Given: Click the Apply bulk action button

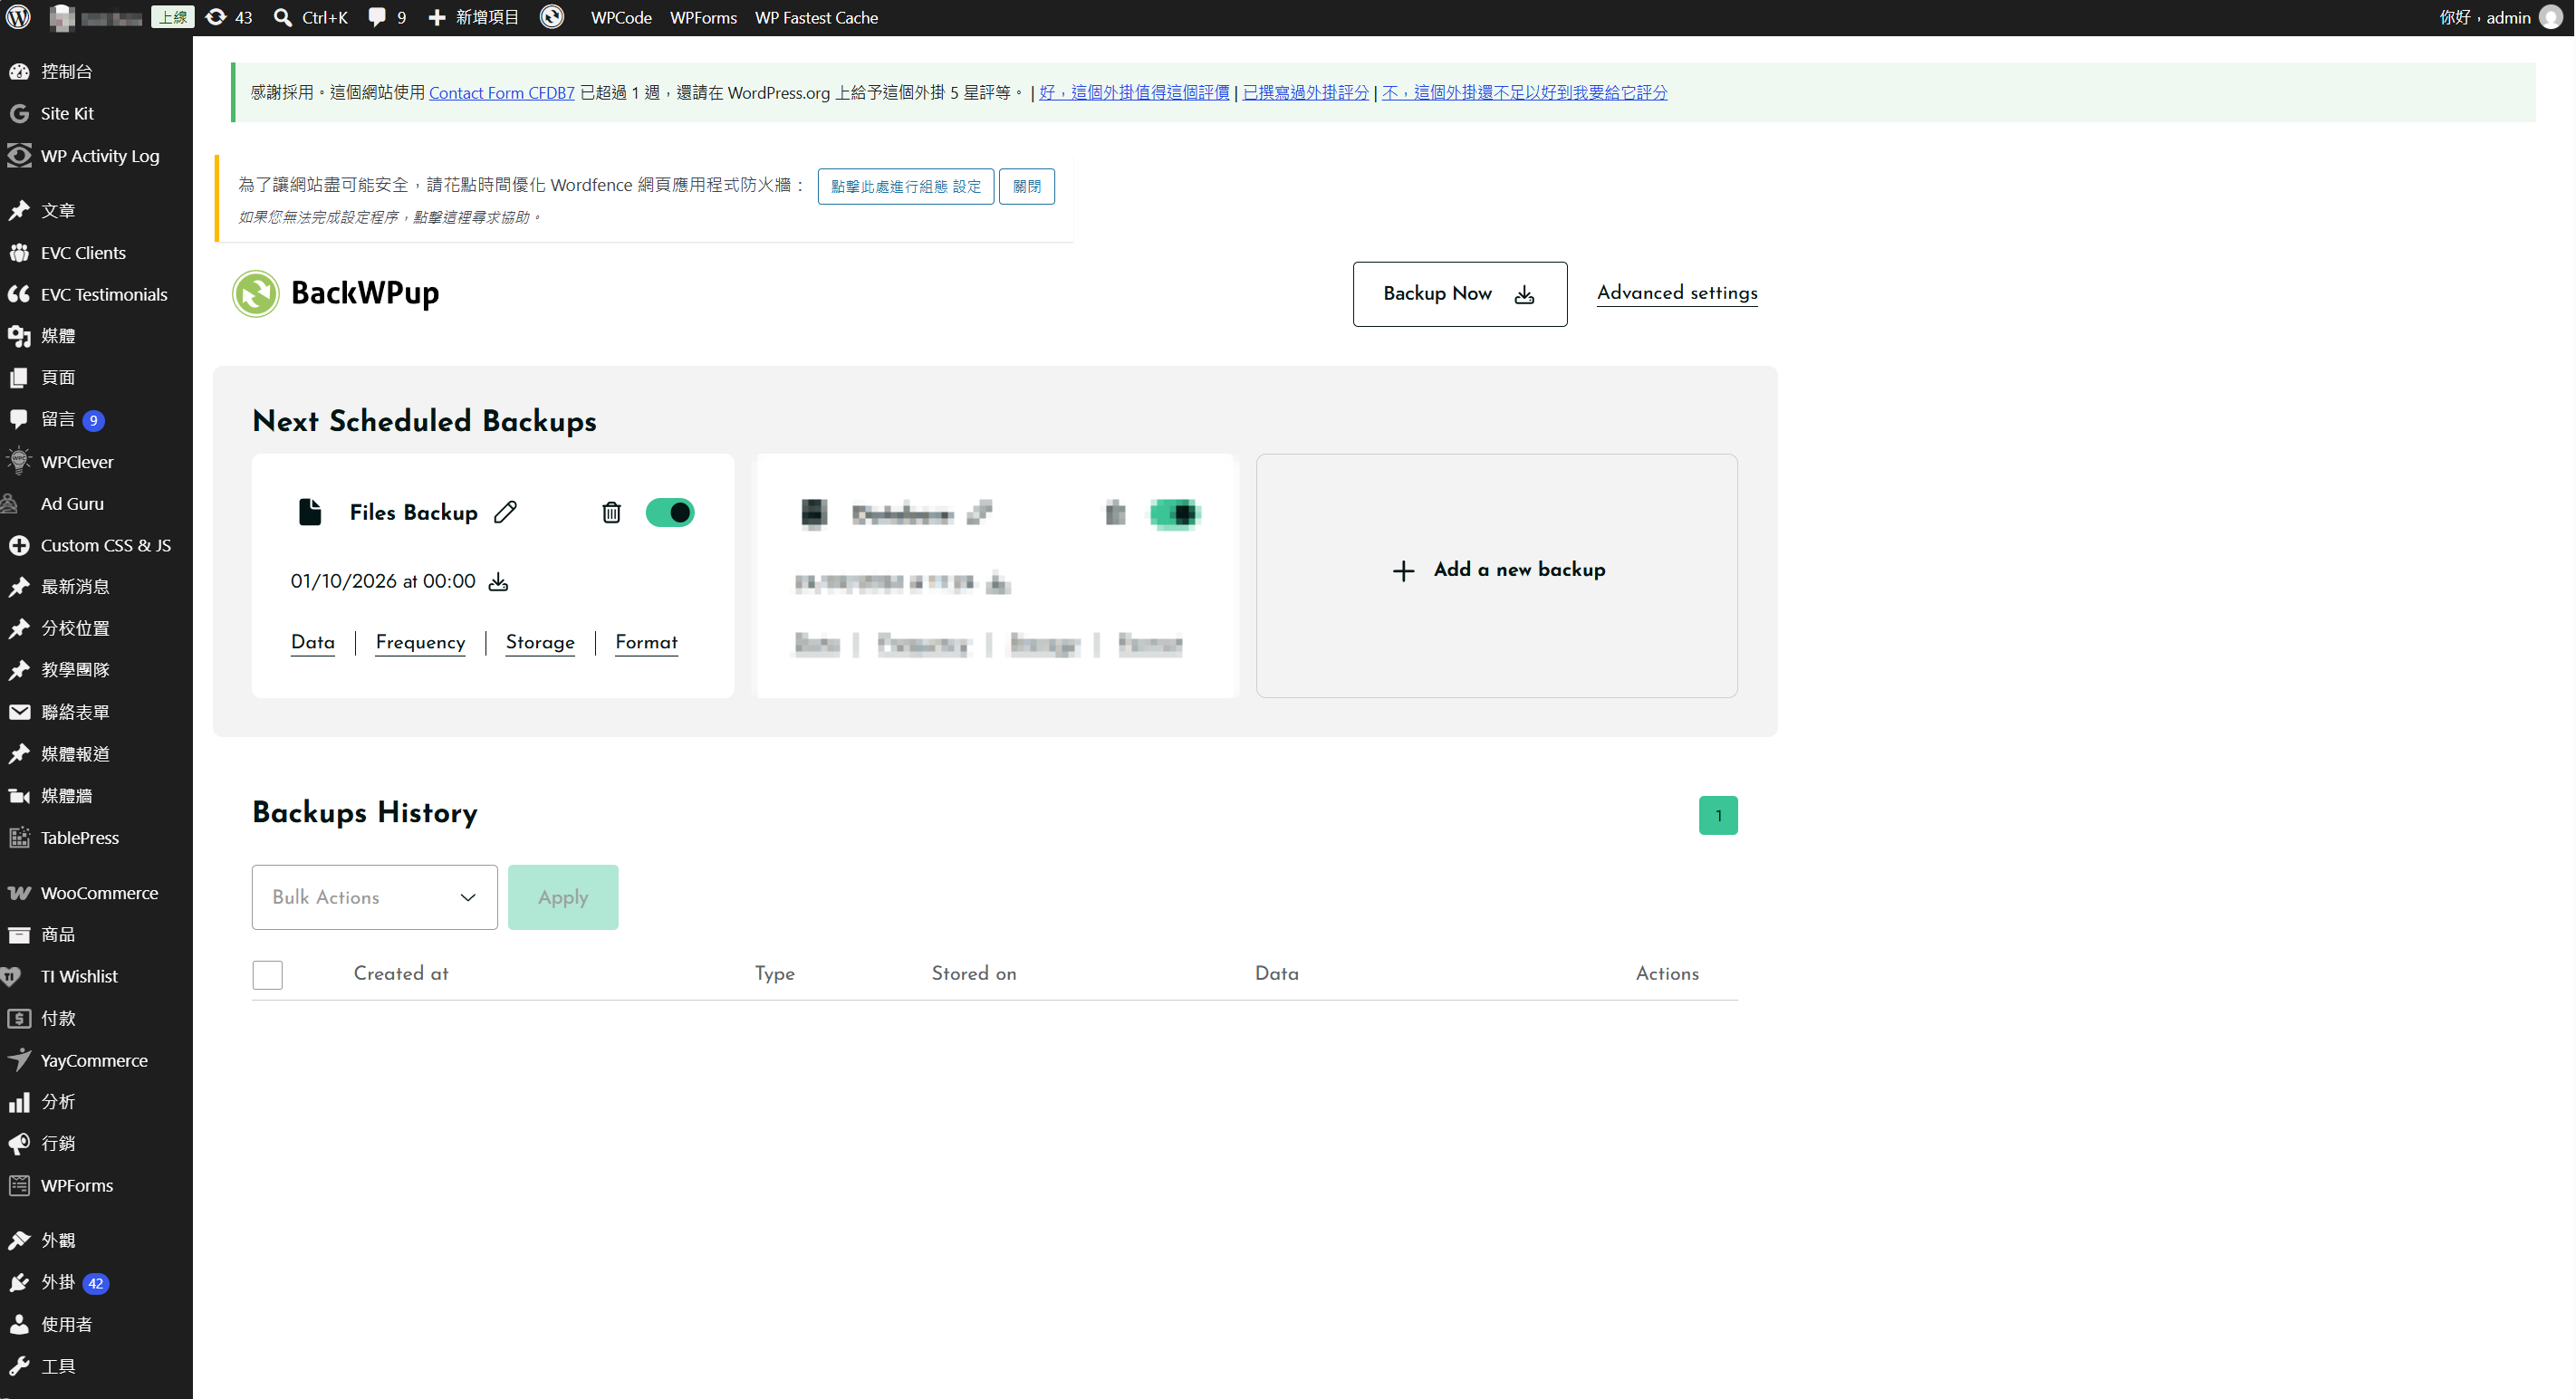Looking at the screenshot, I should (x=563, y=897).
